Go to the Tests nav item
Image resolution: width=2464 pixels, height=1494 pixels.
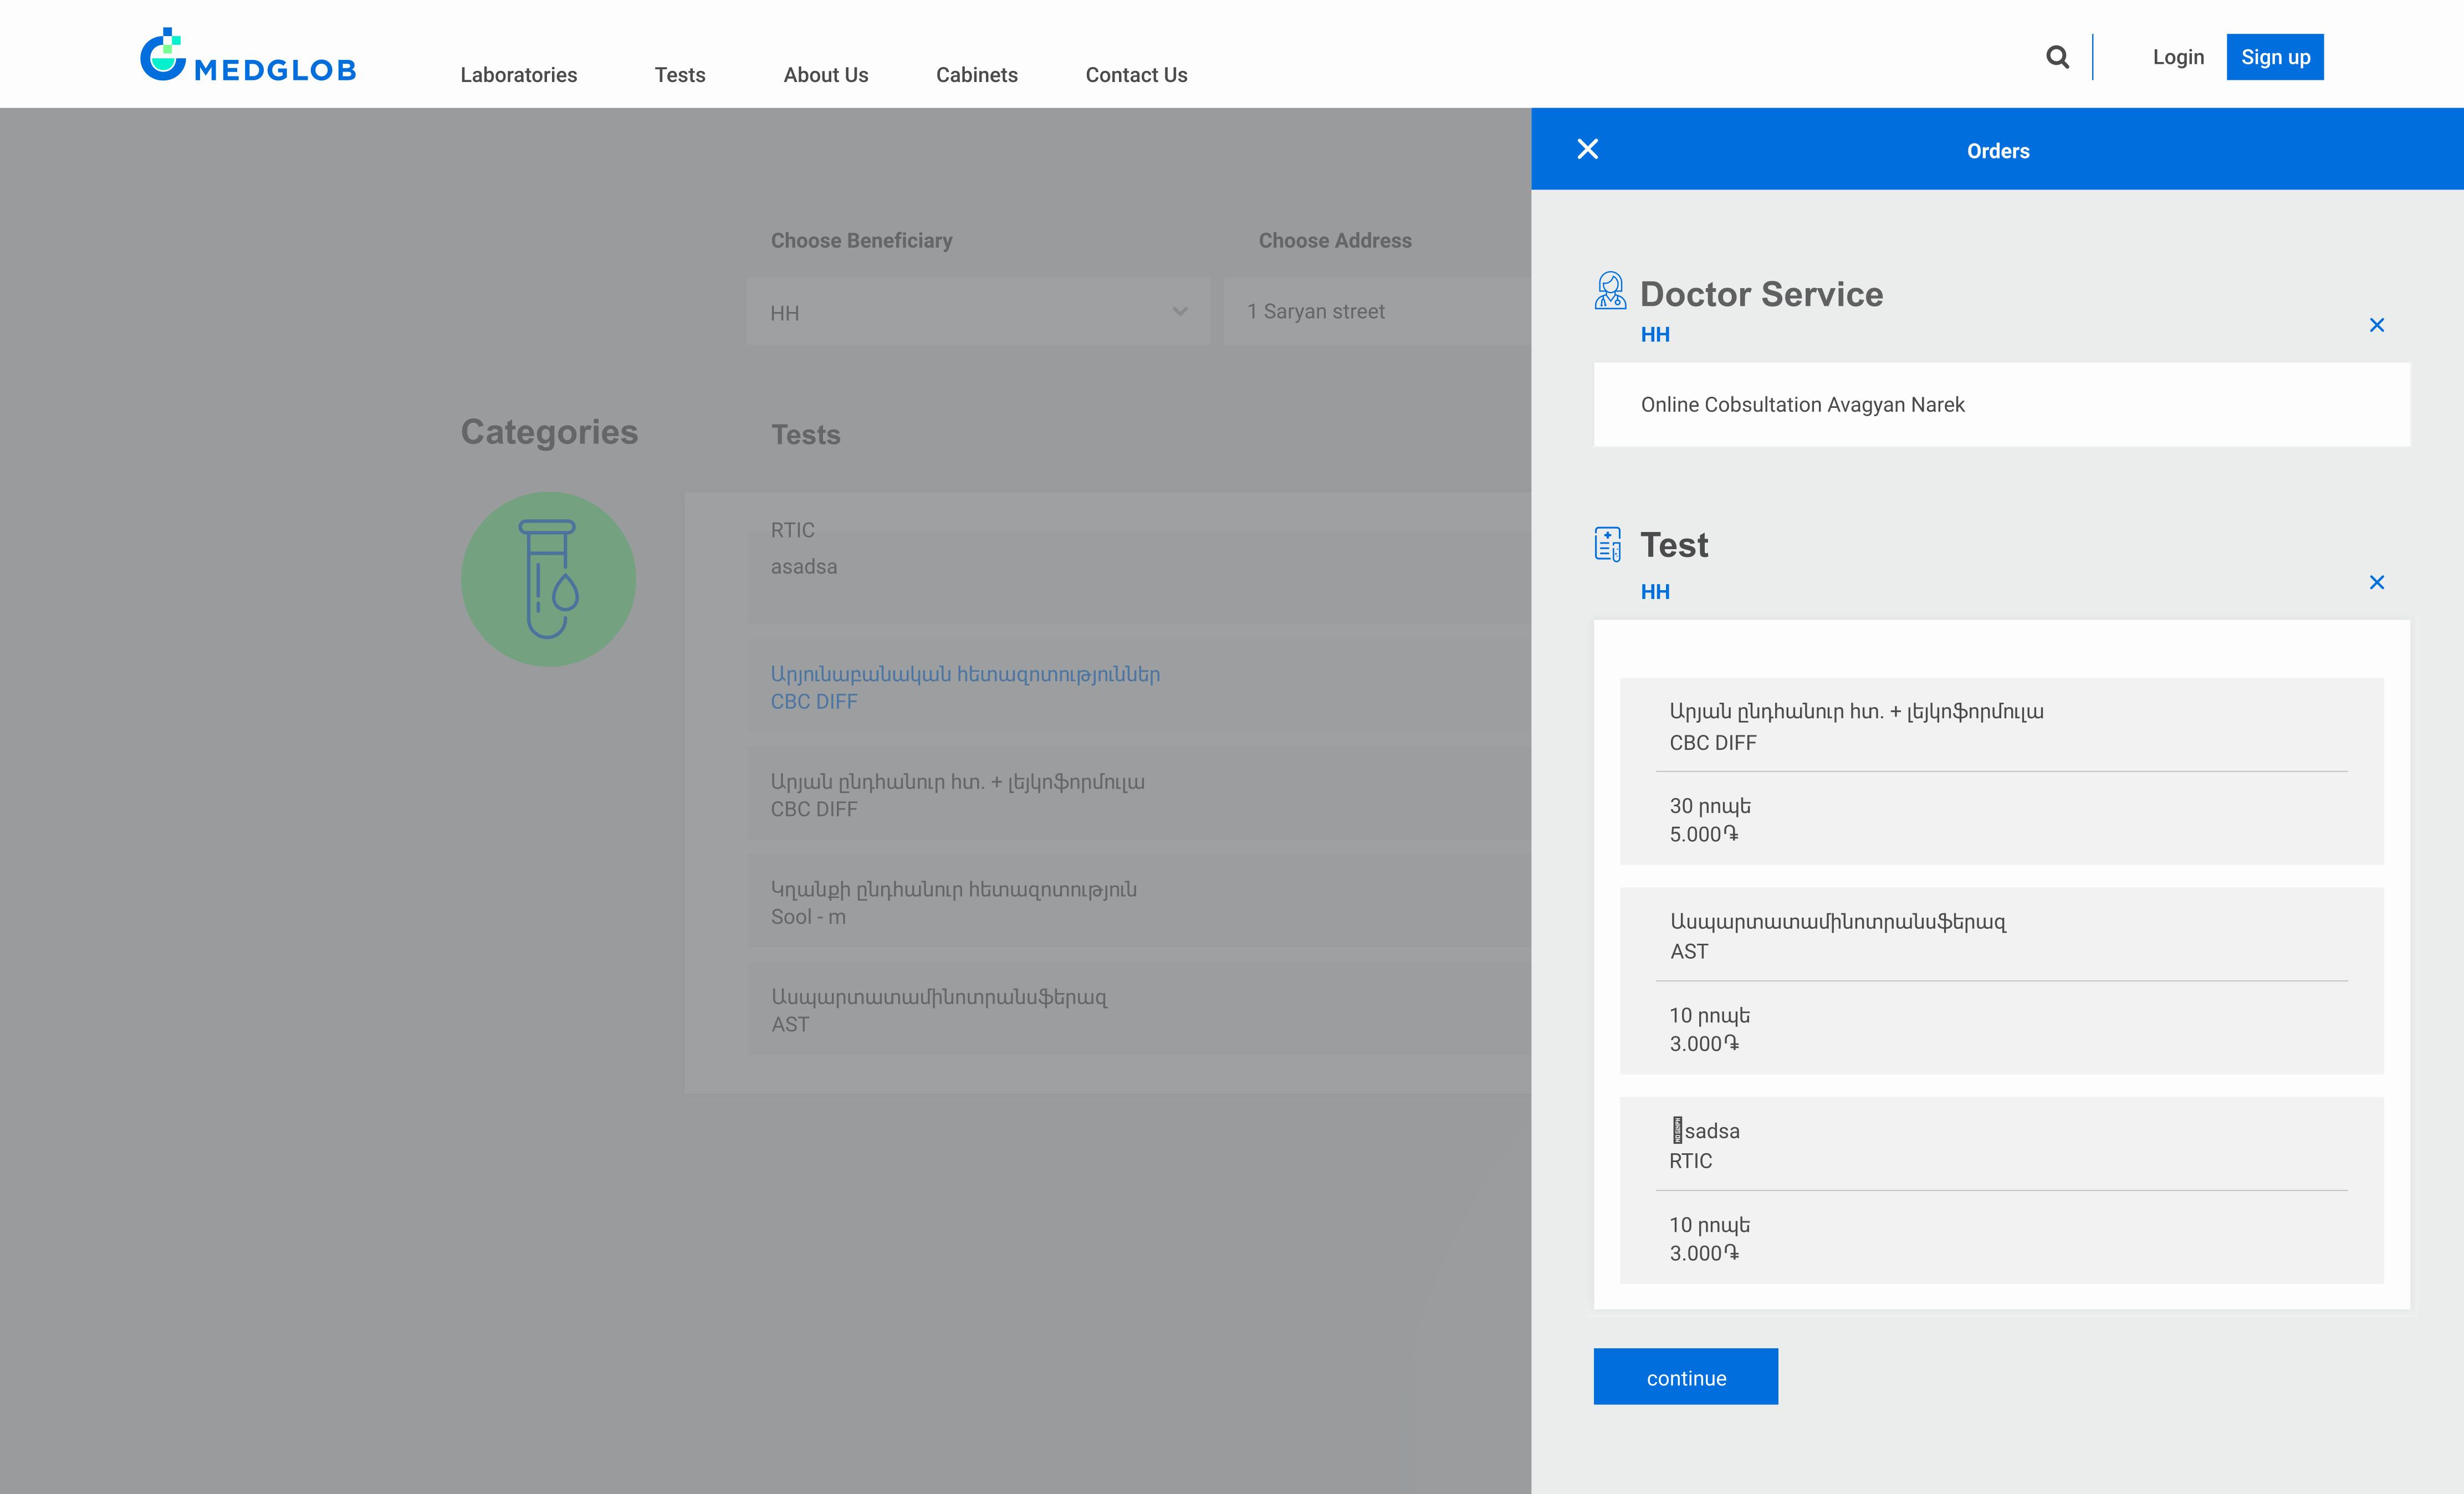[679, 75]
